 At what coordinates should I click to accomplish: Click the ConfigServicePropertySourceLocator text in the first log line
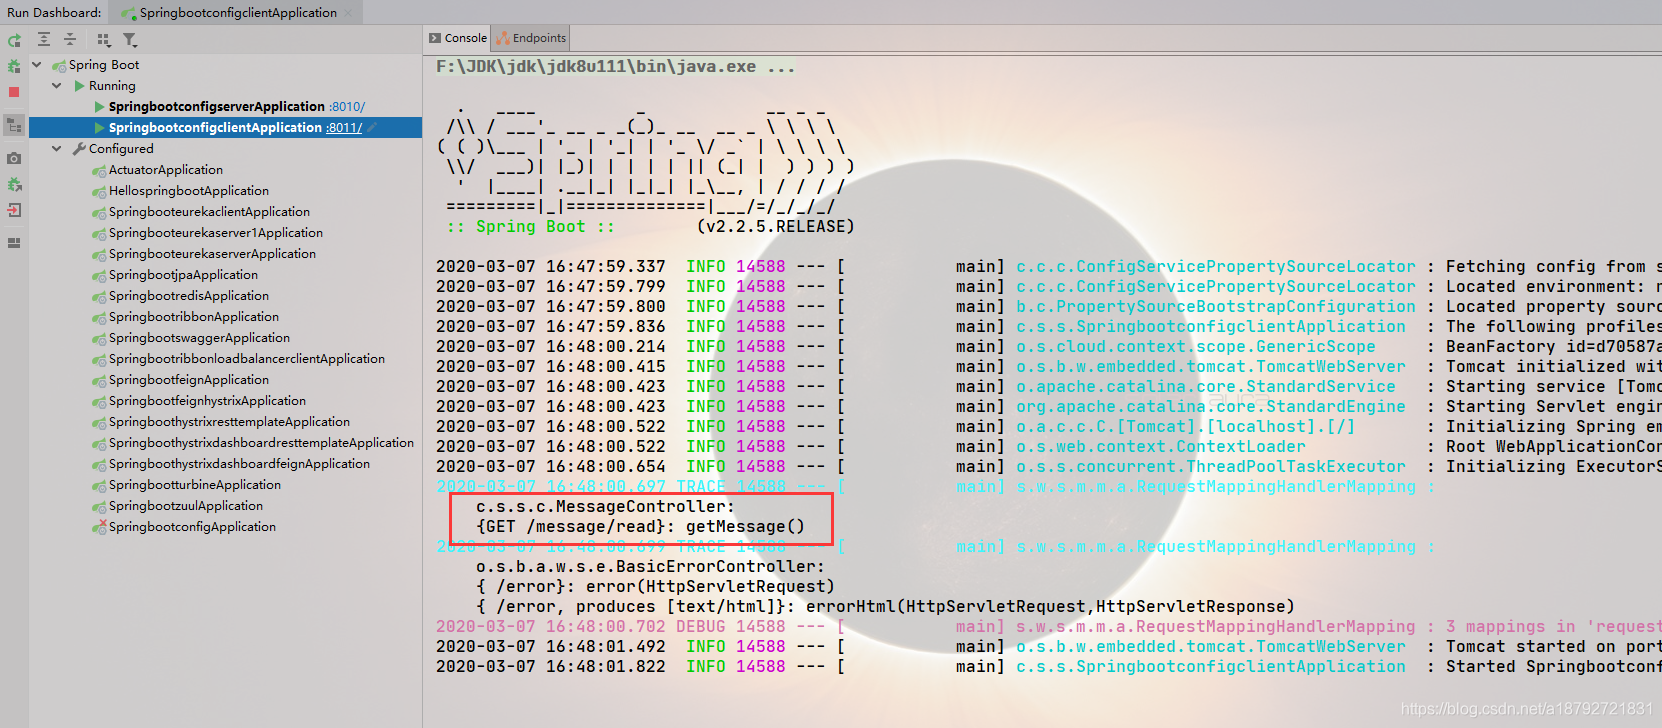pos(1216,267)
